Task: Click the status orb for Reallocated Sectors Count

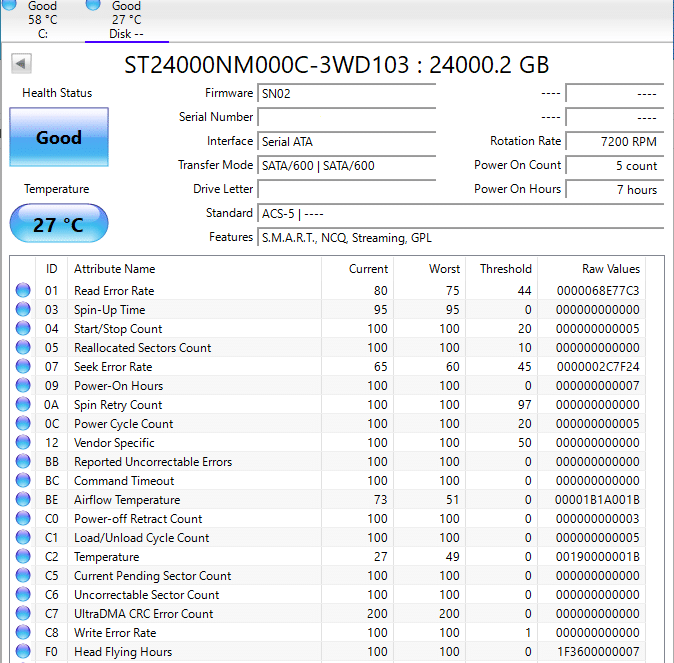Action: click(23, 347)
